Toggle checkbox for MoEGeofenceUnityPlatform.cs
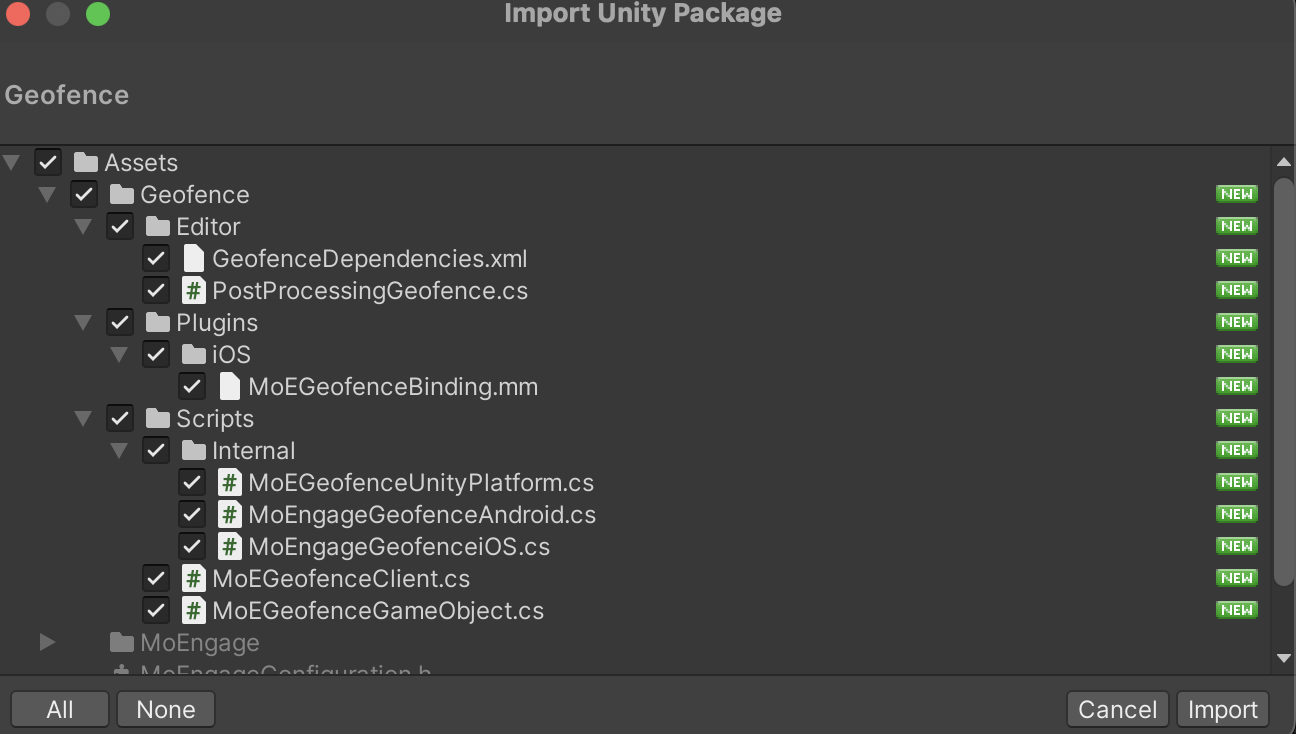Image resolution: width=1296 pixels, height=734 pixels. (x=192, y=482)
